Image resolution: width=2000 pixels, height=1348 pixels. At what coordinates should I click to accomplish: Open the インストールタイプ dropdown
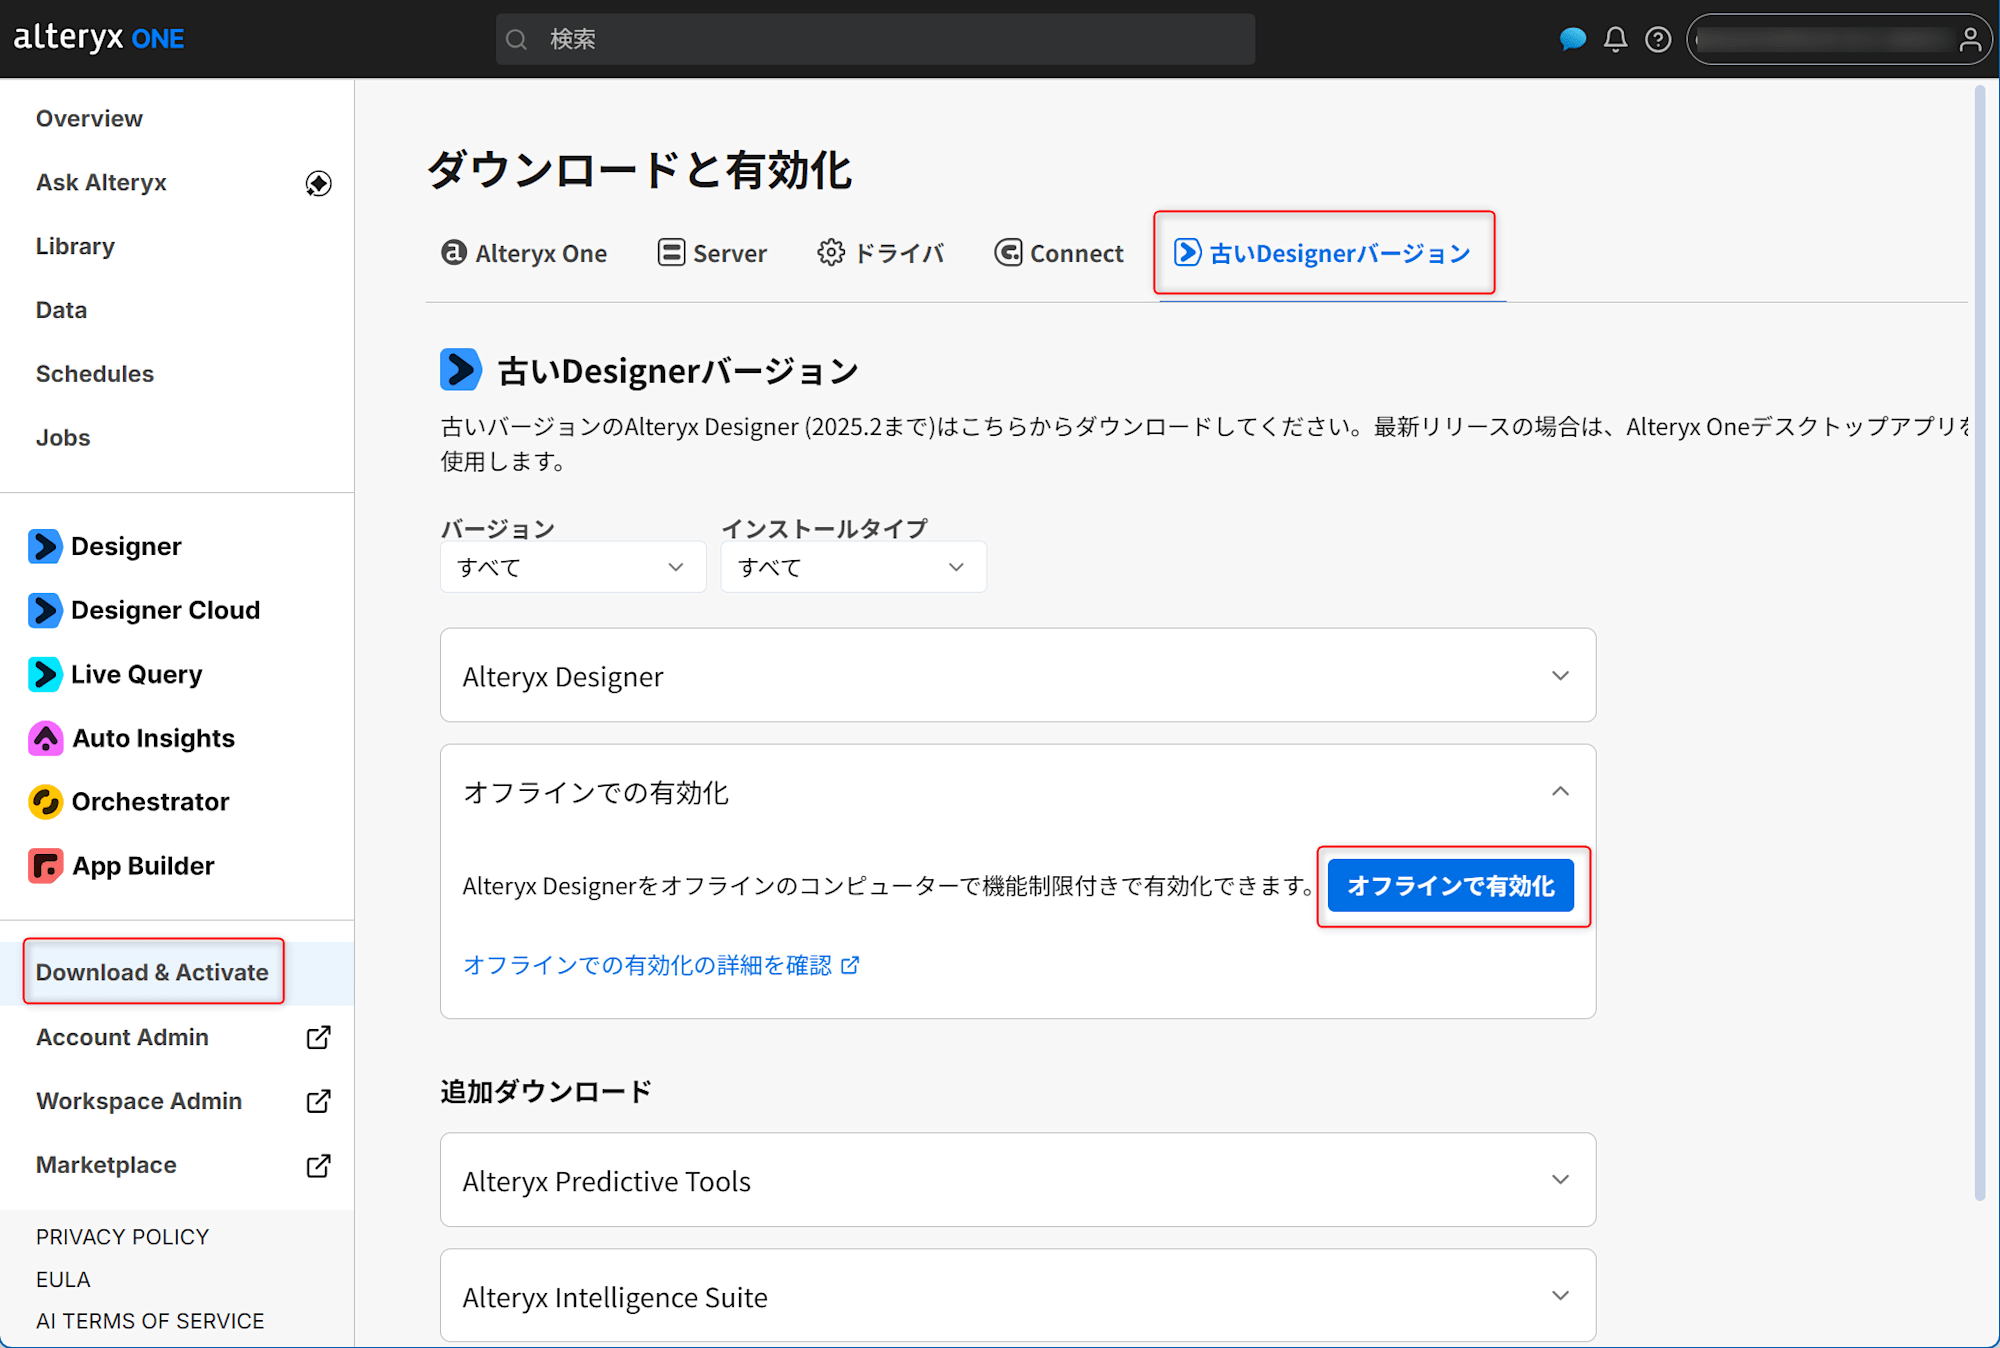pyautogui.click(x=853, y=567)
